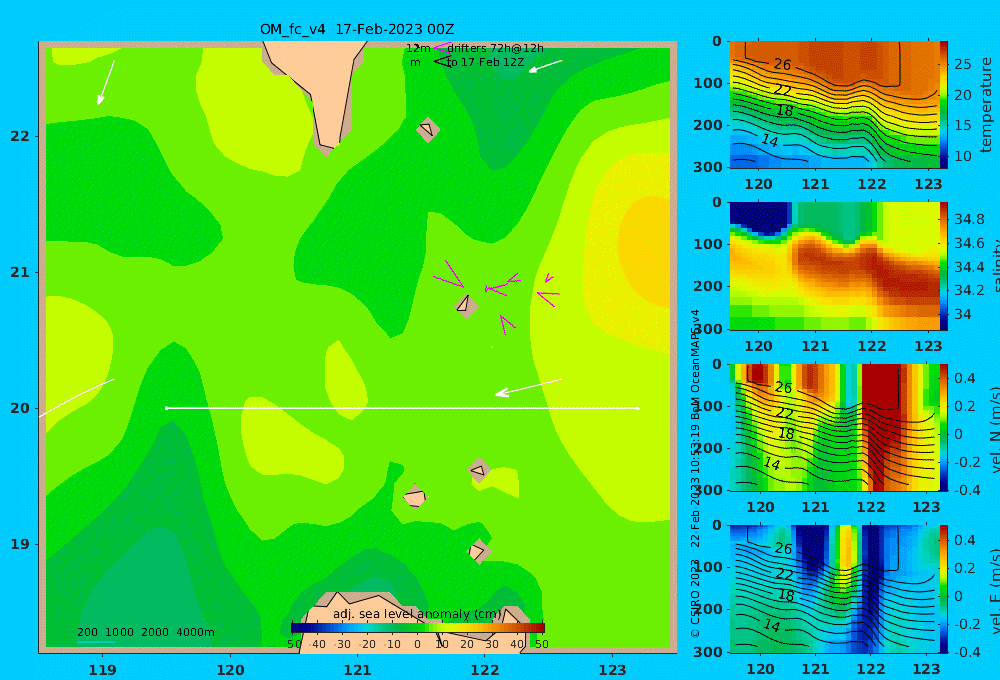1000x680 pixels.
Task: Open the temperature cross-section panel
Action: pyautogui.click(x=834, y=105)
